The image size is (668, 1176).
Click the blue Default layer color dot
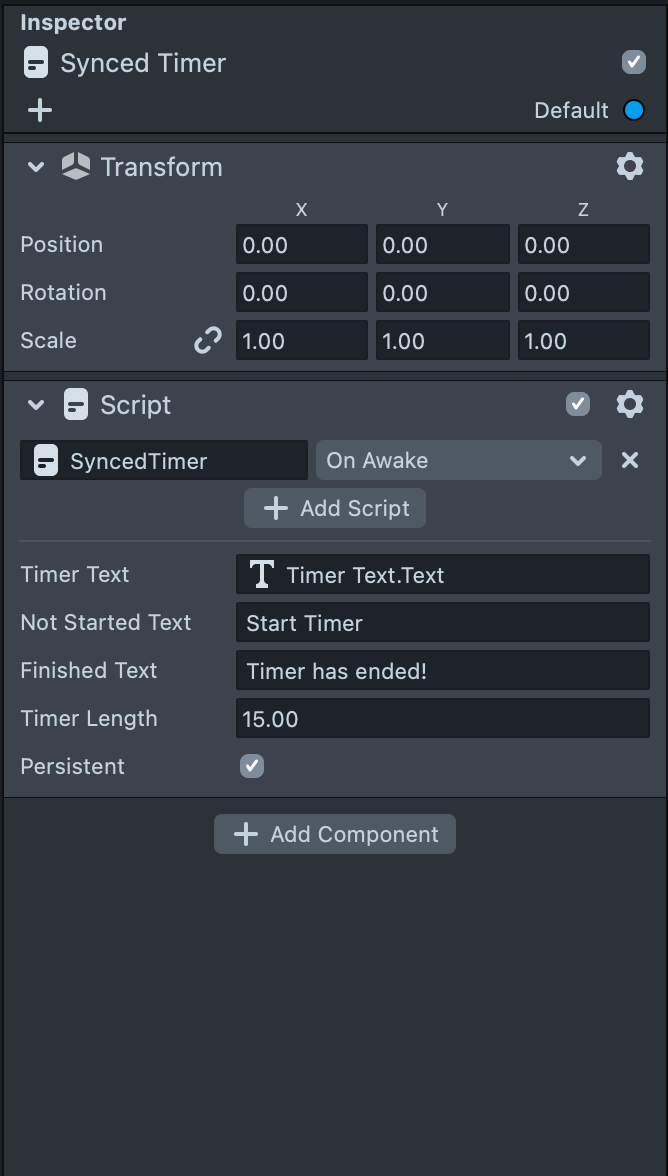coord(634,110)
